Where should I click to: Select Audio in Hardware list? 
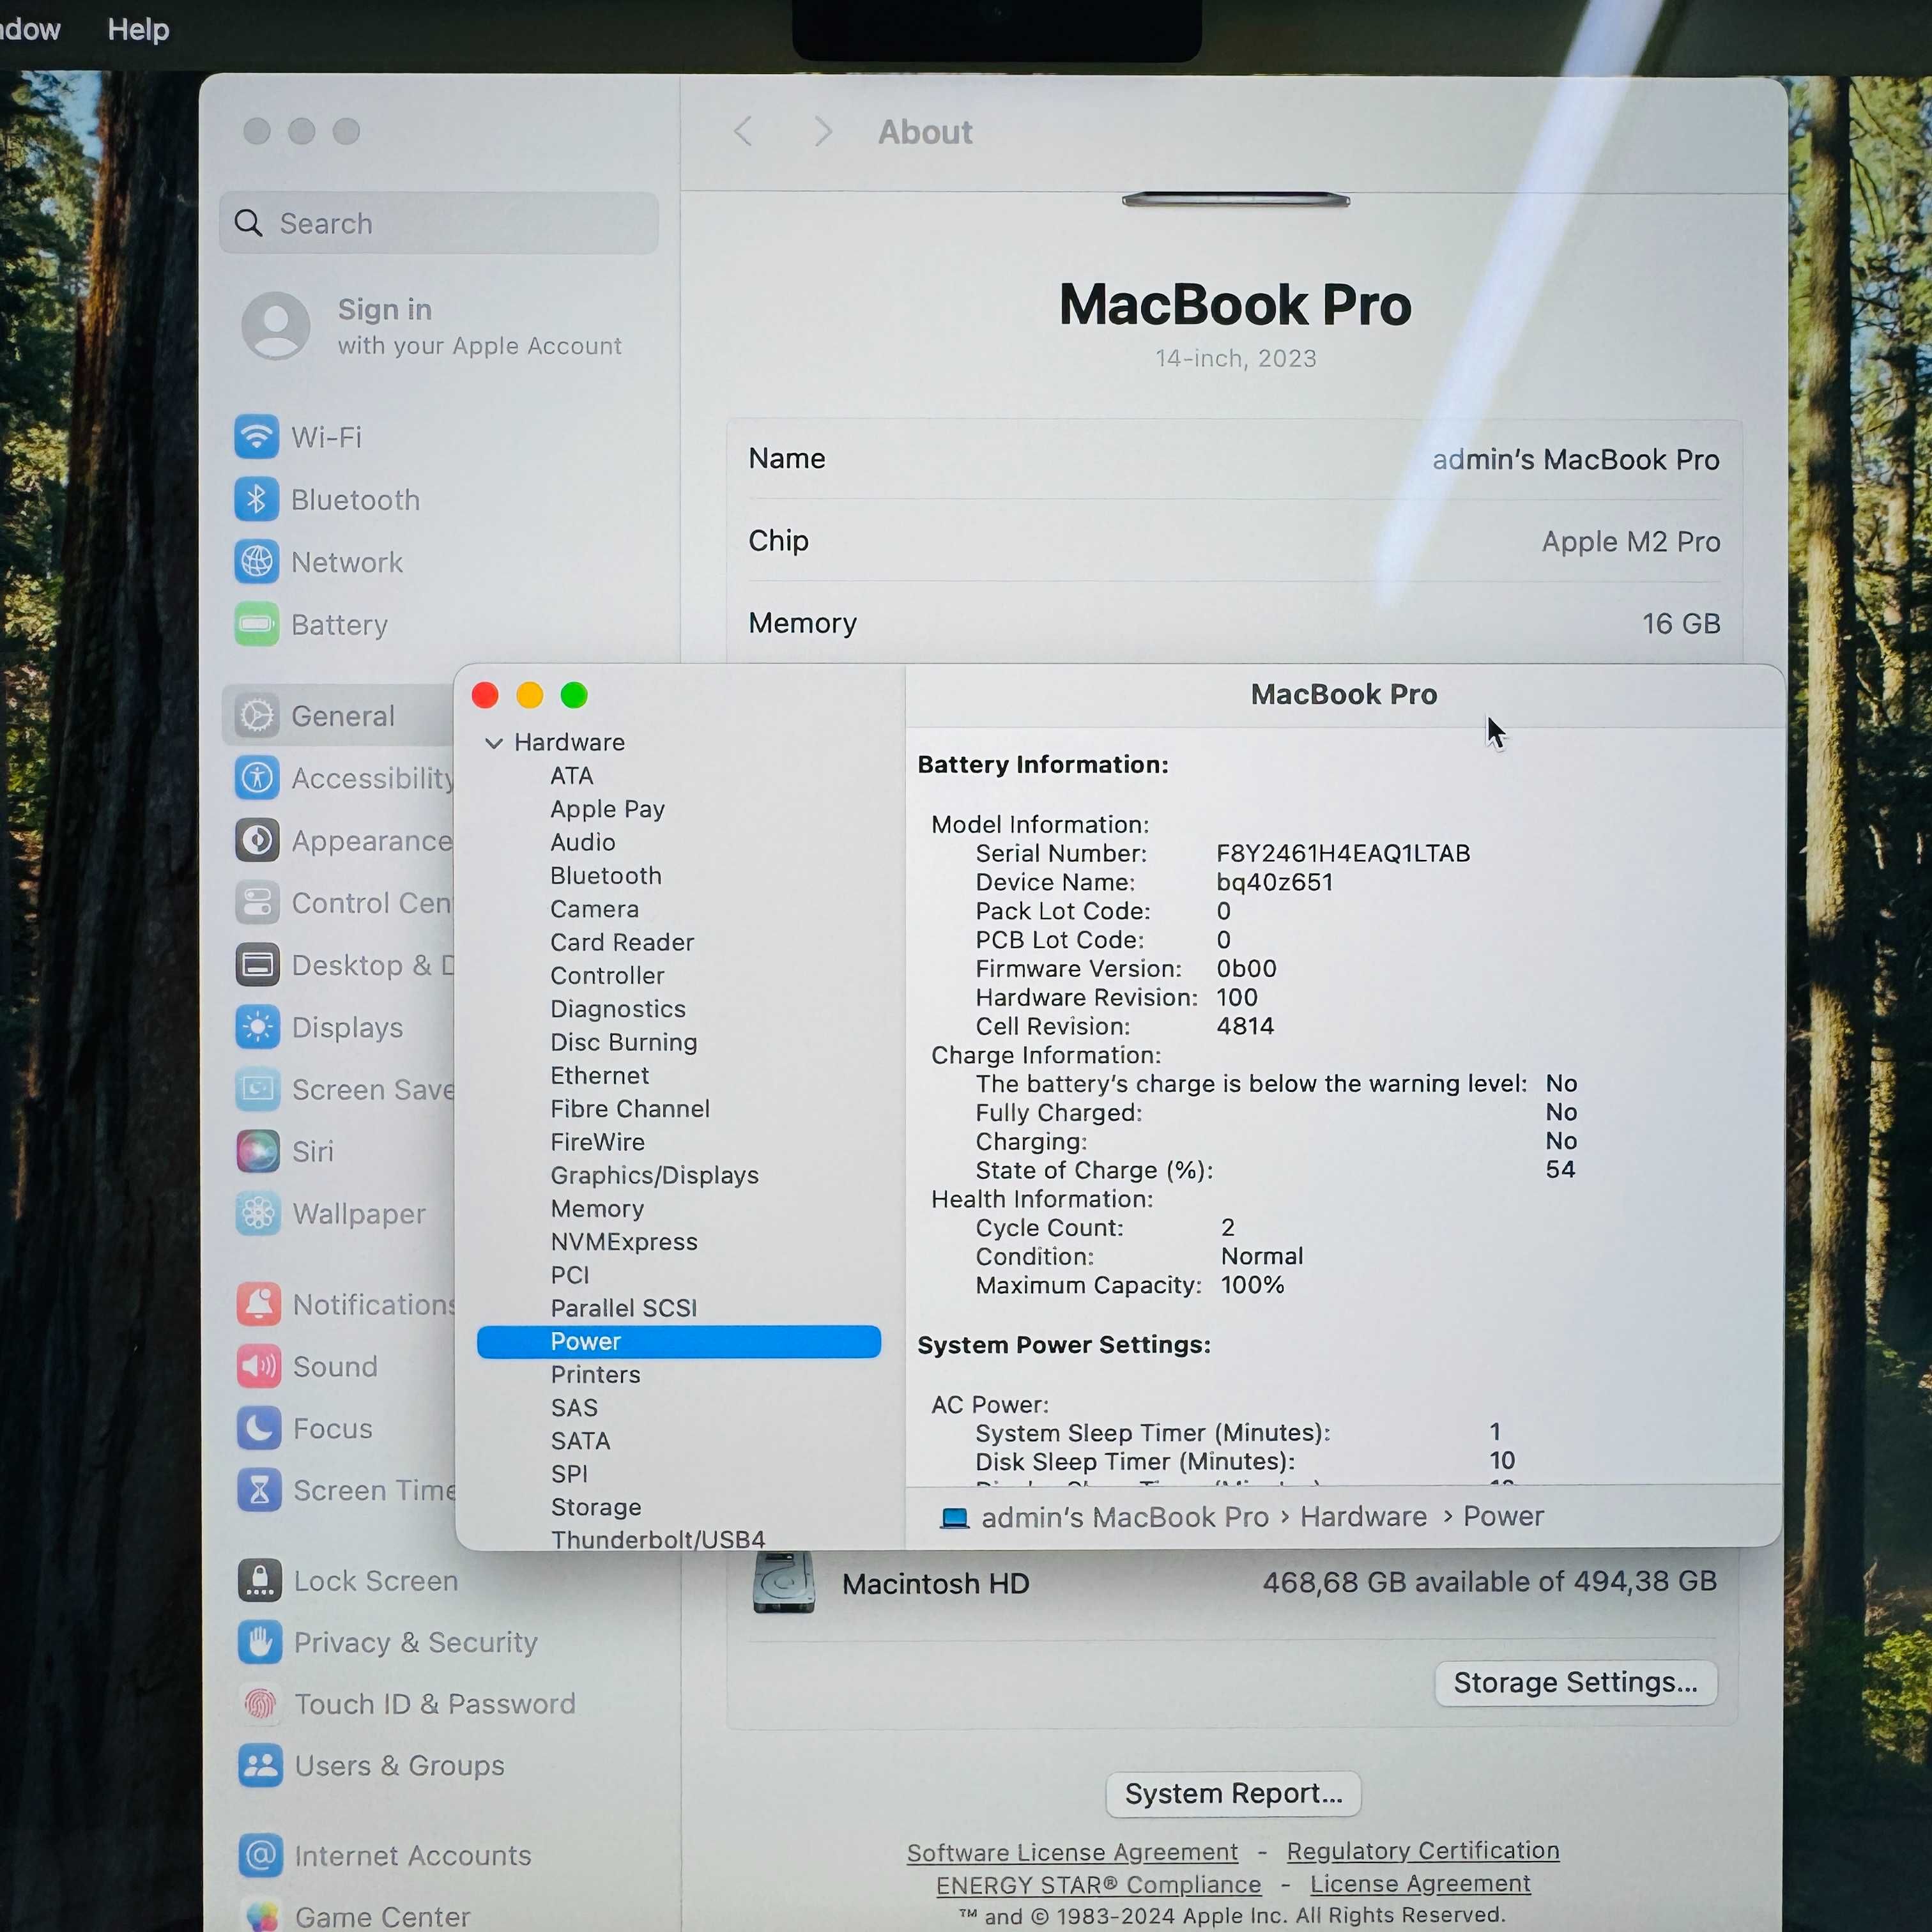[583, 842]
